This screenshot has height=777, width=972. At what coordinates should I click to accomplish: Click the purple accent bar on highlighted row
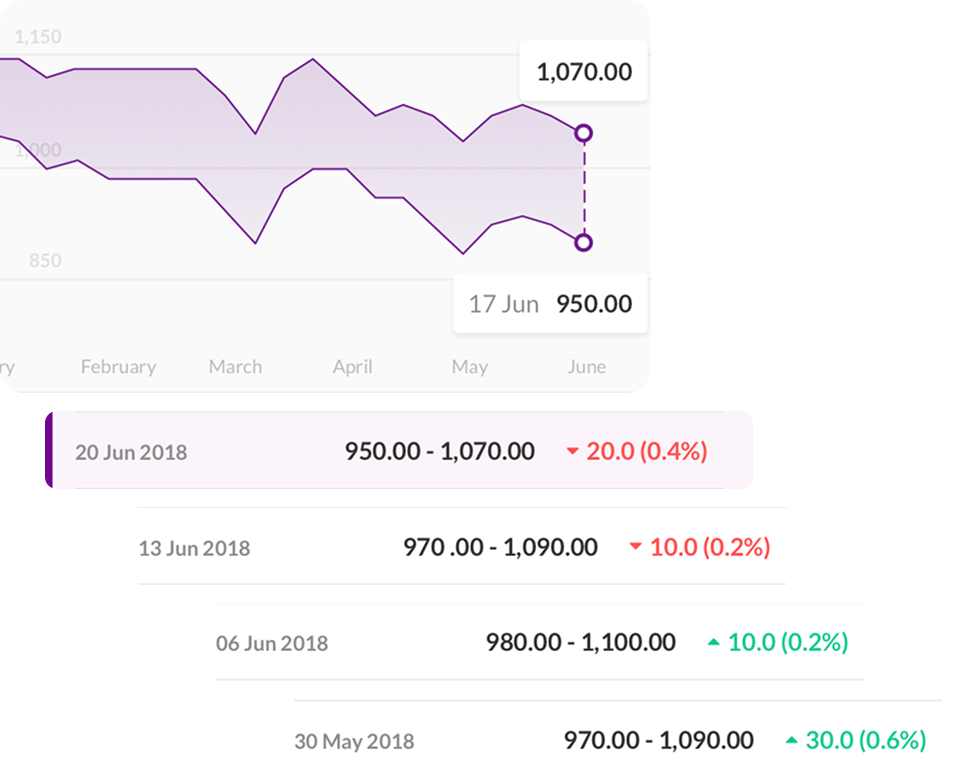tap(48, 451)
